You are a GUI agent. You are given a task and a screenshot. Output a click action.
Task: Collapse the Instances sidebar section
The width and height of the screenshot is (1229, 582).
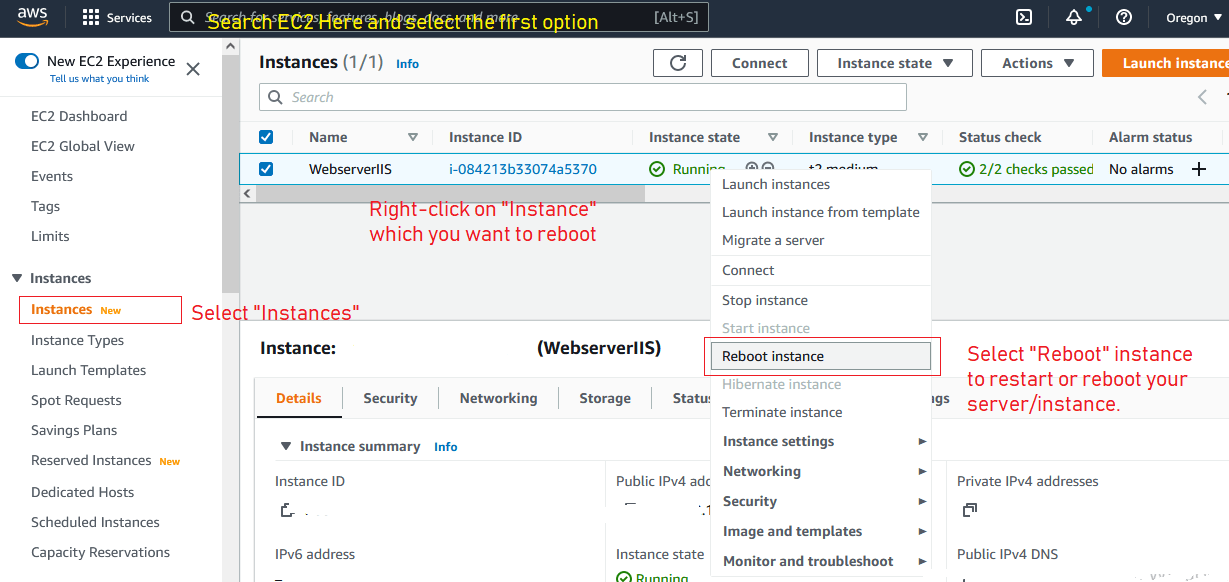pyautogui.click(x=16, y=278)
